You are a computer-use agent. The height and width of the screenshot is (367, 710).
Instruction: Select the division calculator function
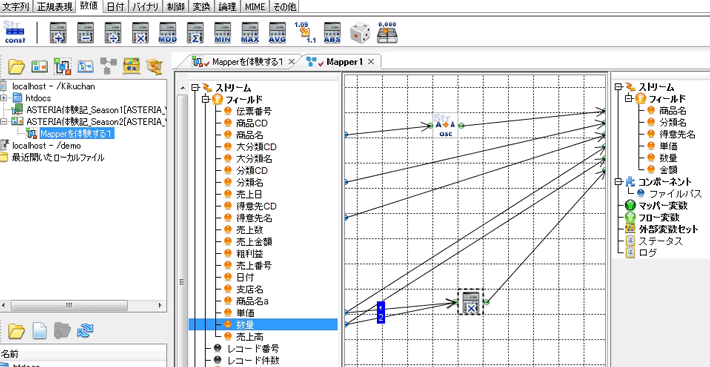coord(113,33)
